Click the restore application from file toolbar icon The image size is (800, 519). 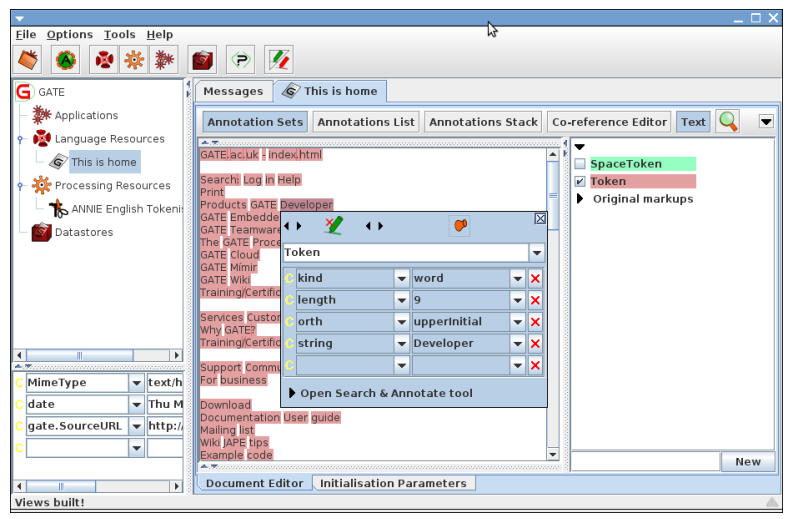coord(29,60)
